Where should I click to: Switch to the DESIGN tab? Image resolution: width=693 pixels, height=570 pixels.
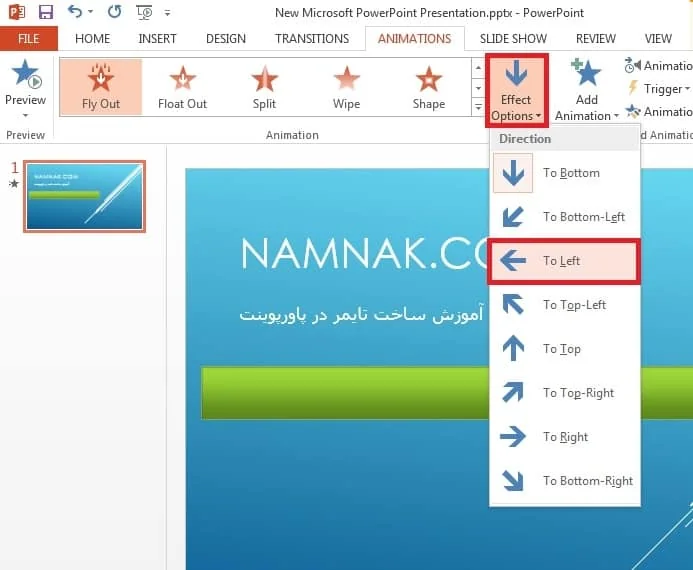point(226,39)
